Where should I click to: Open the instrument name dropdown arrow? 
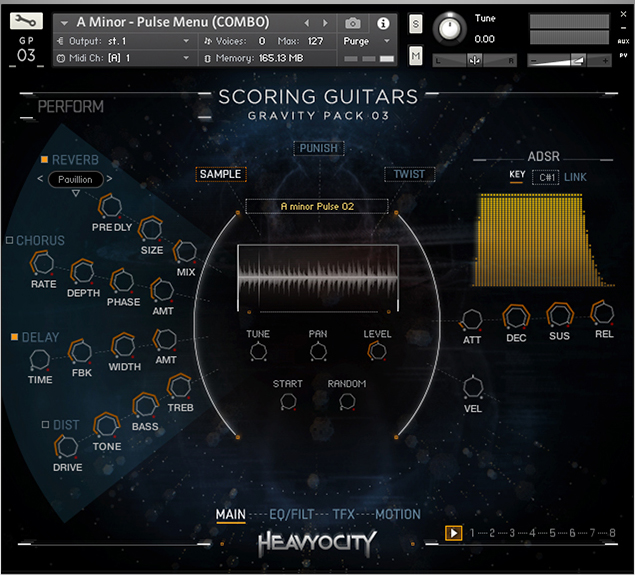(64, 23)
